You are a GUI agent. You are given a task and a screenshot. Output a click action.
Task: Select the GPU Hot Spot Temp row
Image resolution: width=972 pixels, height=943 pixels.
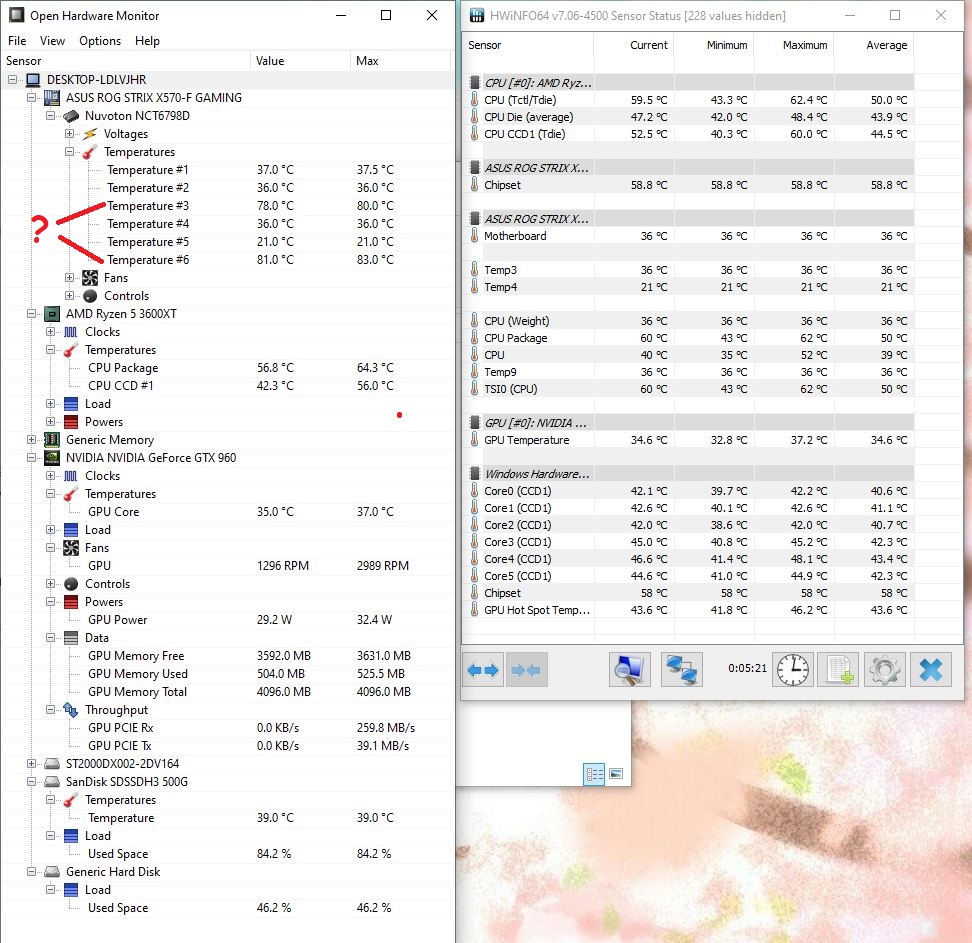[x=691, y=610]
